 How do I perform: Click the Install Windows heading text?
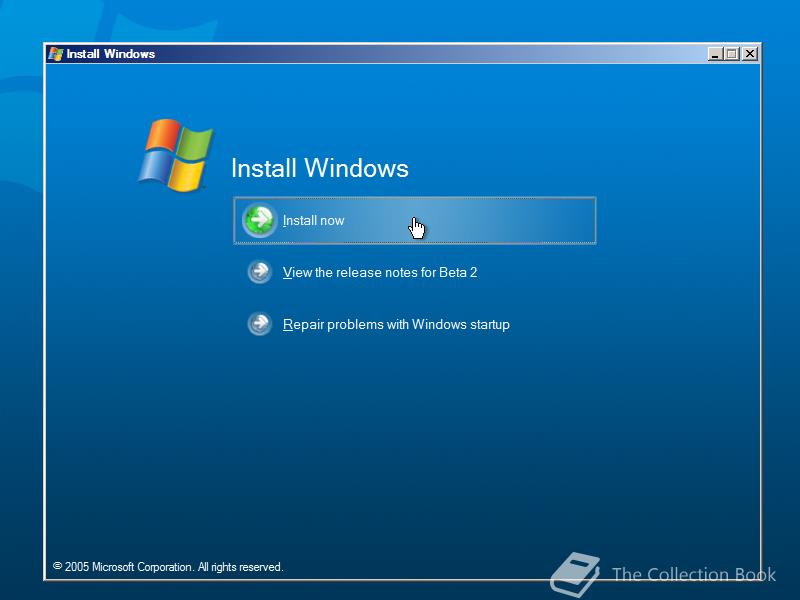point(320,168)
